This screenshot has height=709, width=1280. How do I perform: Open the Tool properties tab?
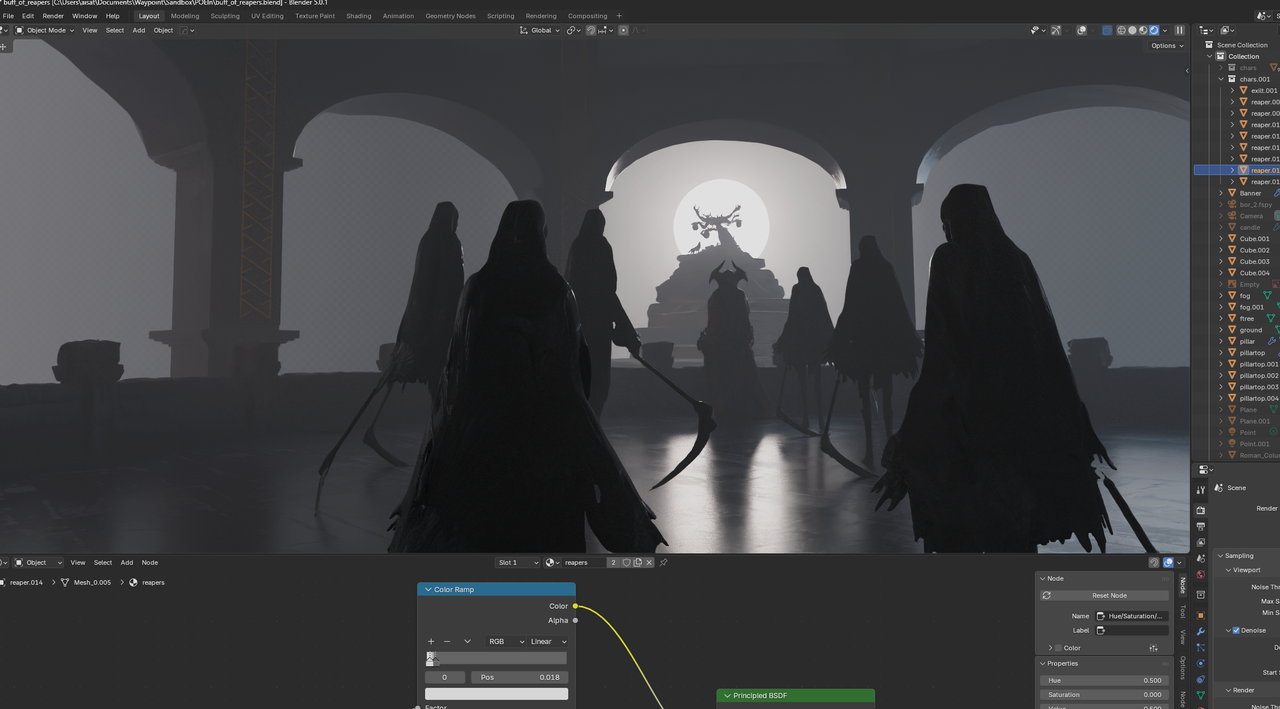pyautogui.click(x=1201, y=490)
